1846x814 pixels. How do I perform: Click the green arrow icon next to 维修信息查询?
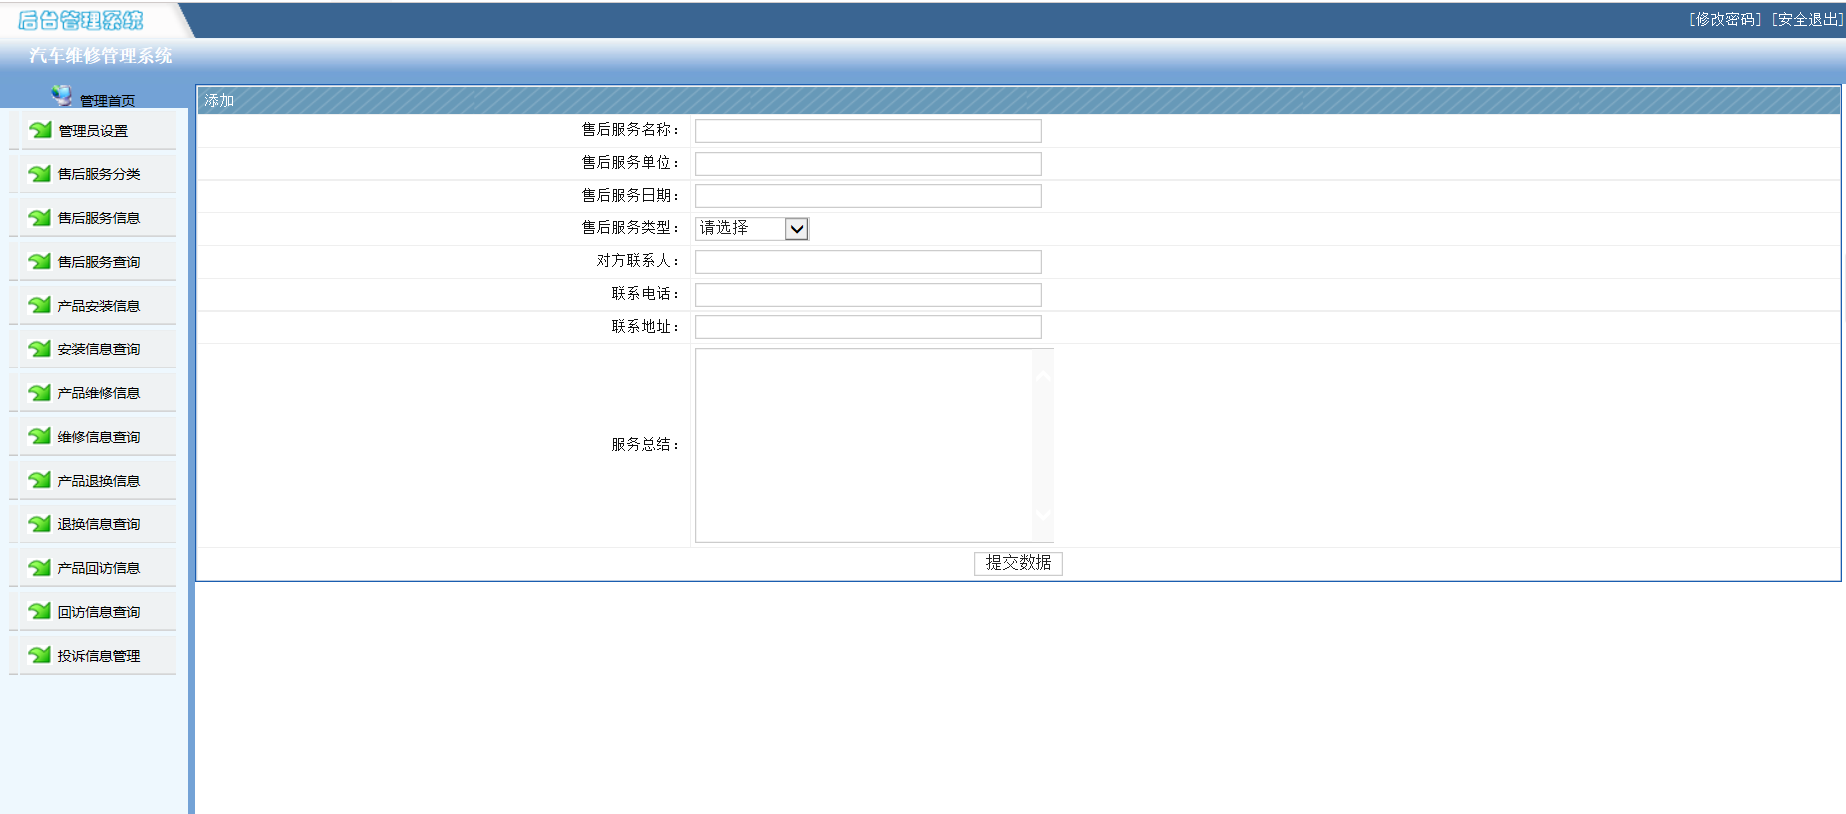coord(40,436)
